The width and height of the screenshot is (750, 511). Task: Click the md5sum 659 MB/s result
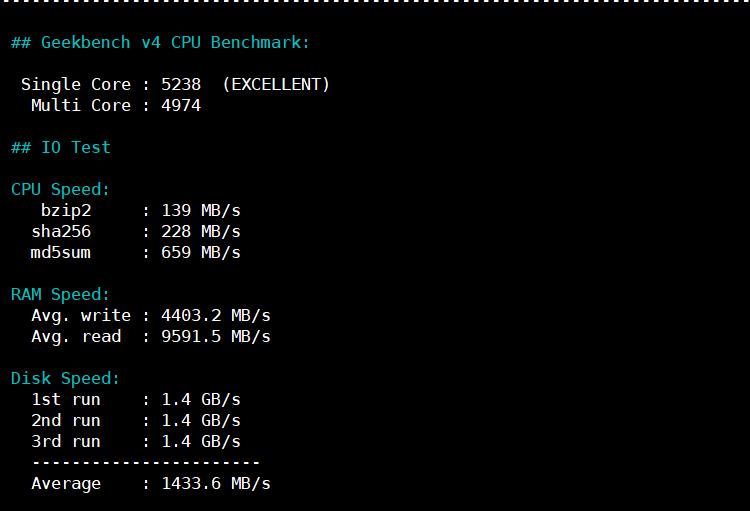pyautogui.click(x=201, y=252)
